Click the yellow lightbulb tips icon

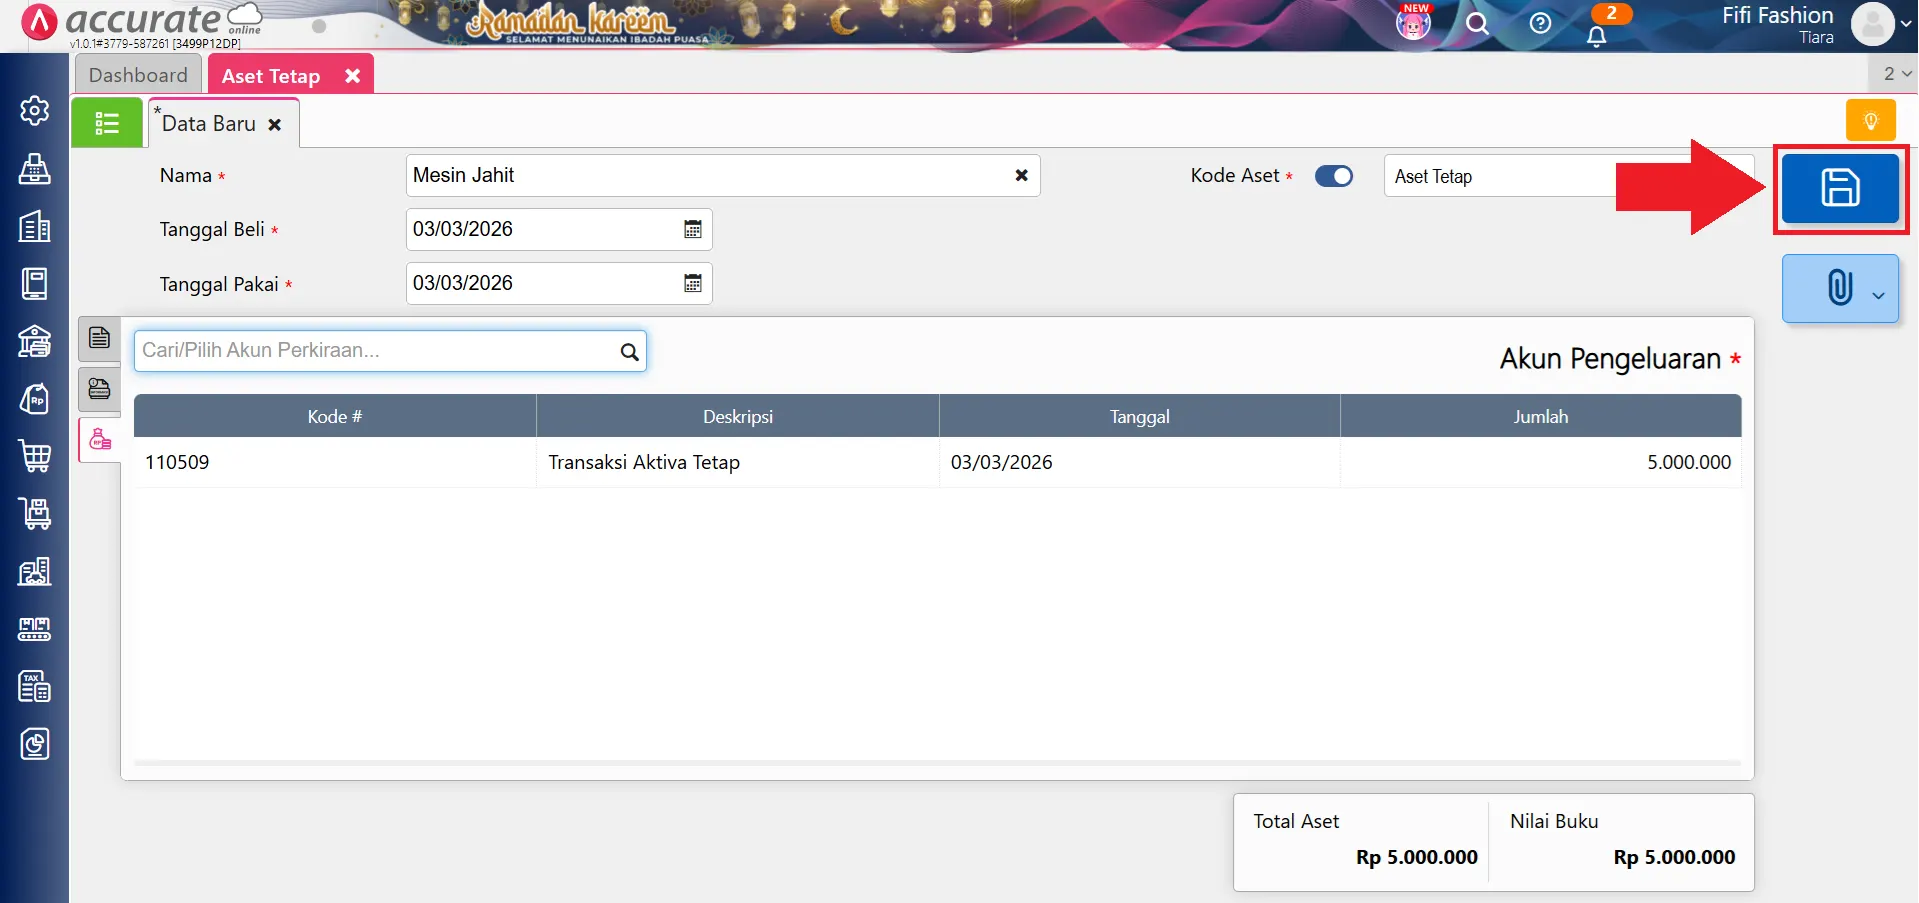(1870, 121)
